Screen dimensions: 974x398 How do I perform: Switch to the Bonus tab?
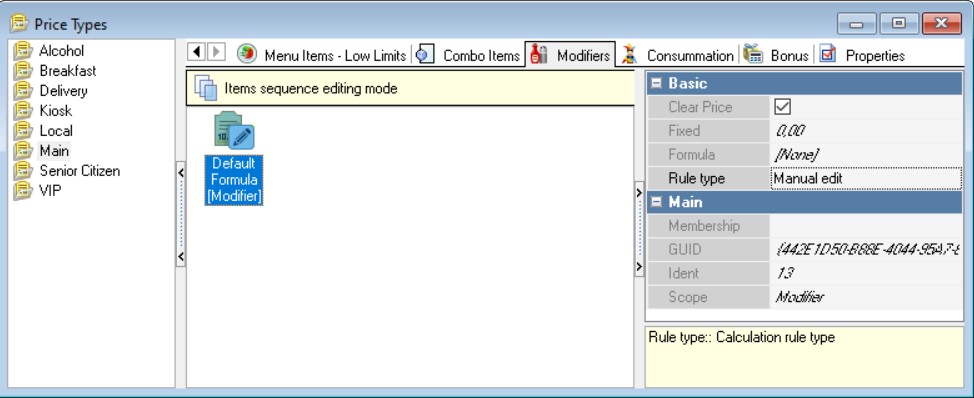point(776,55)
